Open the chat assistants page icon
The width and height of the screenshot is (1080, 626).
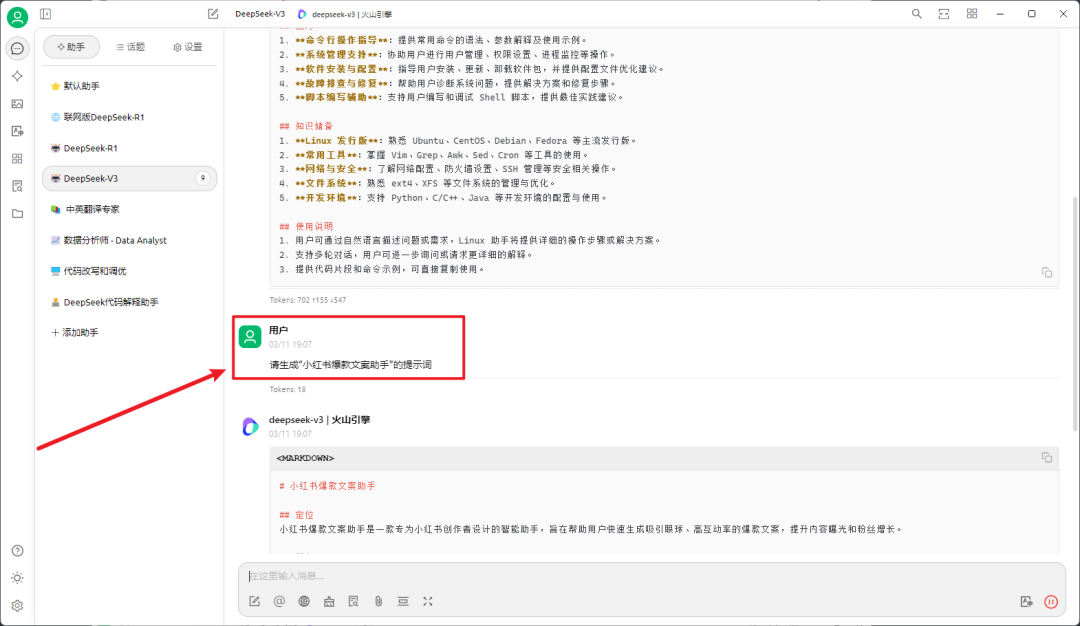[x=17, y=48]
